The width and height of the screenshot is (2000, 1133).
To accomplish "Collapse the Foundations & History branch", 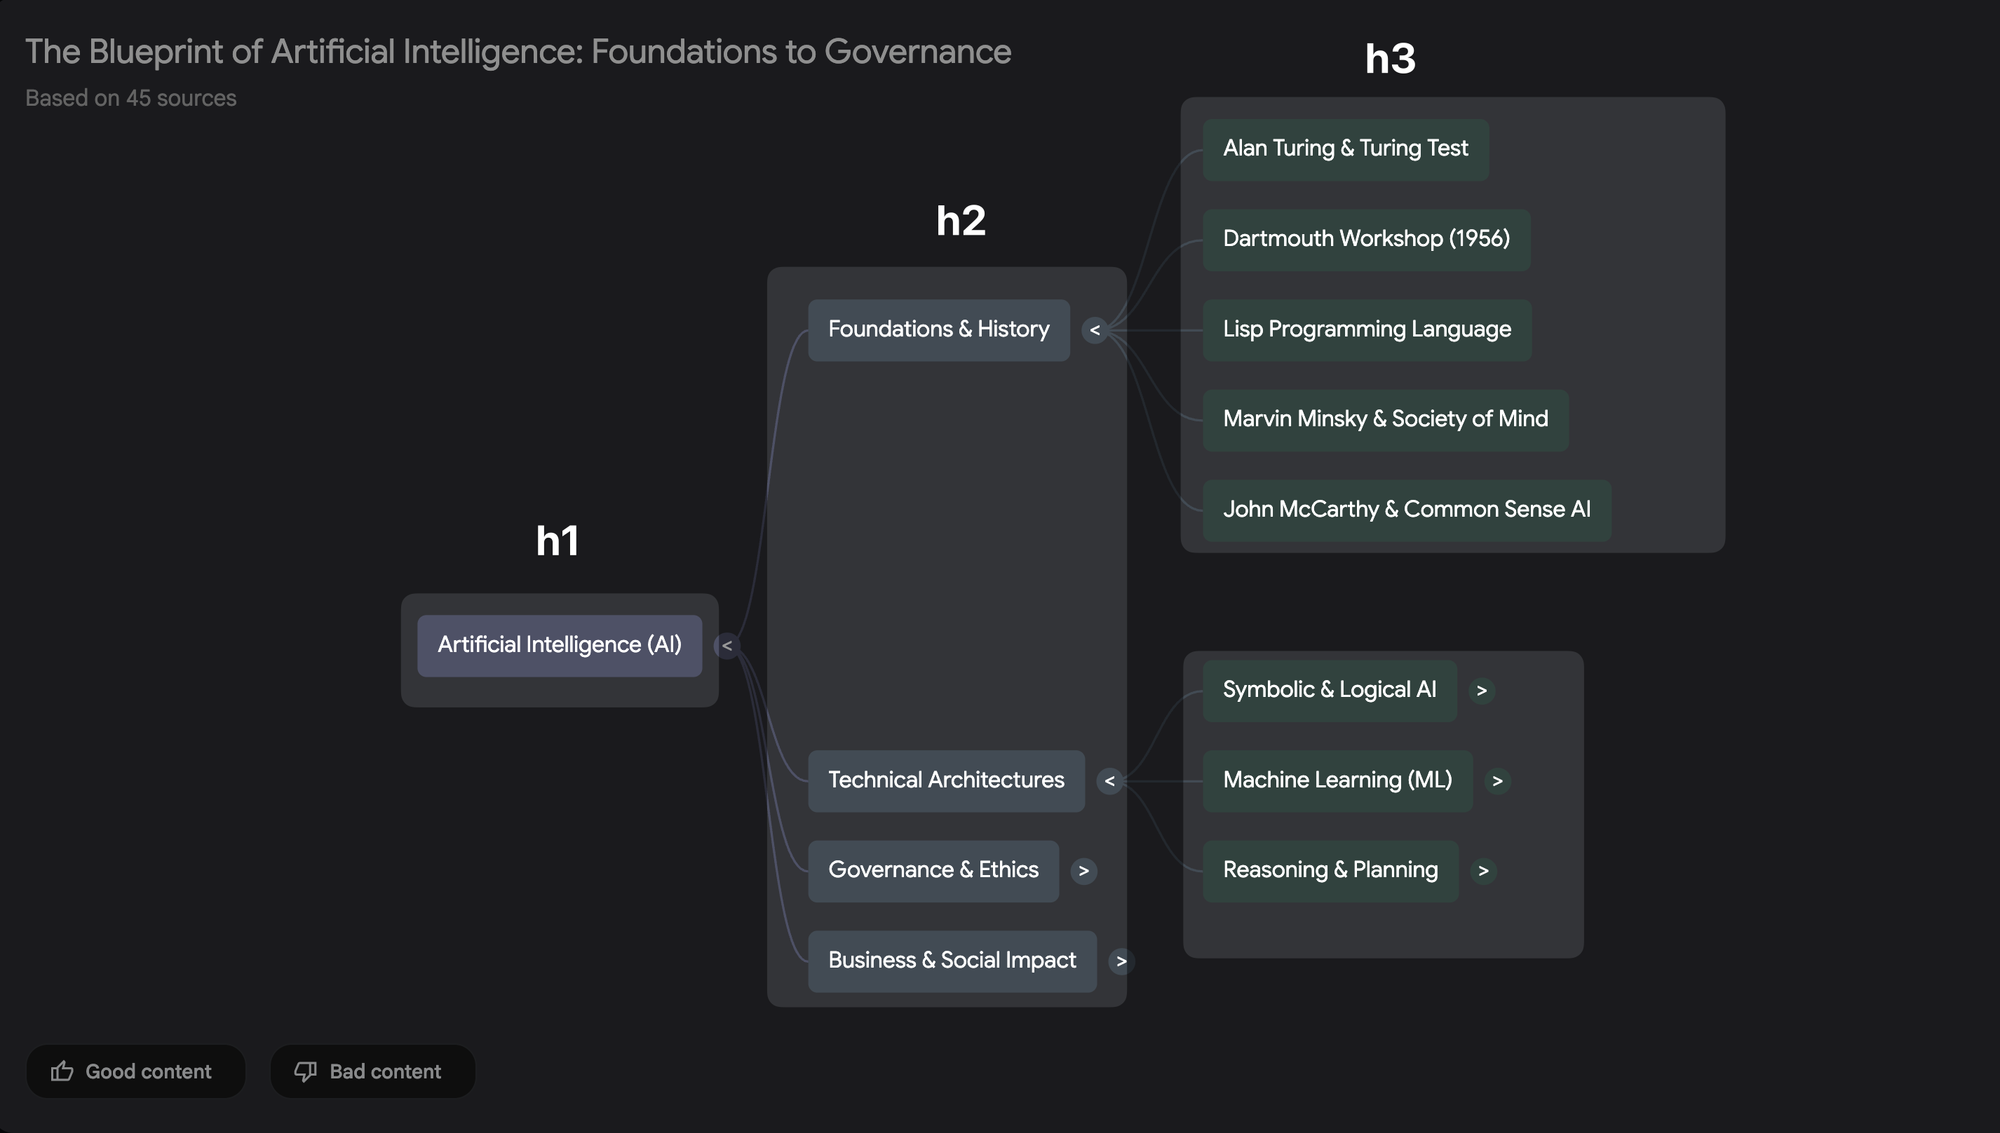I will coord(1095,330).
